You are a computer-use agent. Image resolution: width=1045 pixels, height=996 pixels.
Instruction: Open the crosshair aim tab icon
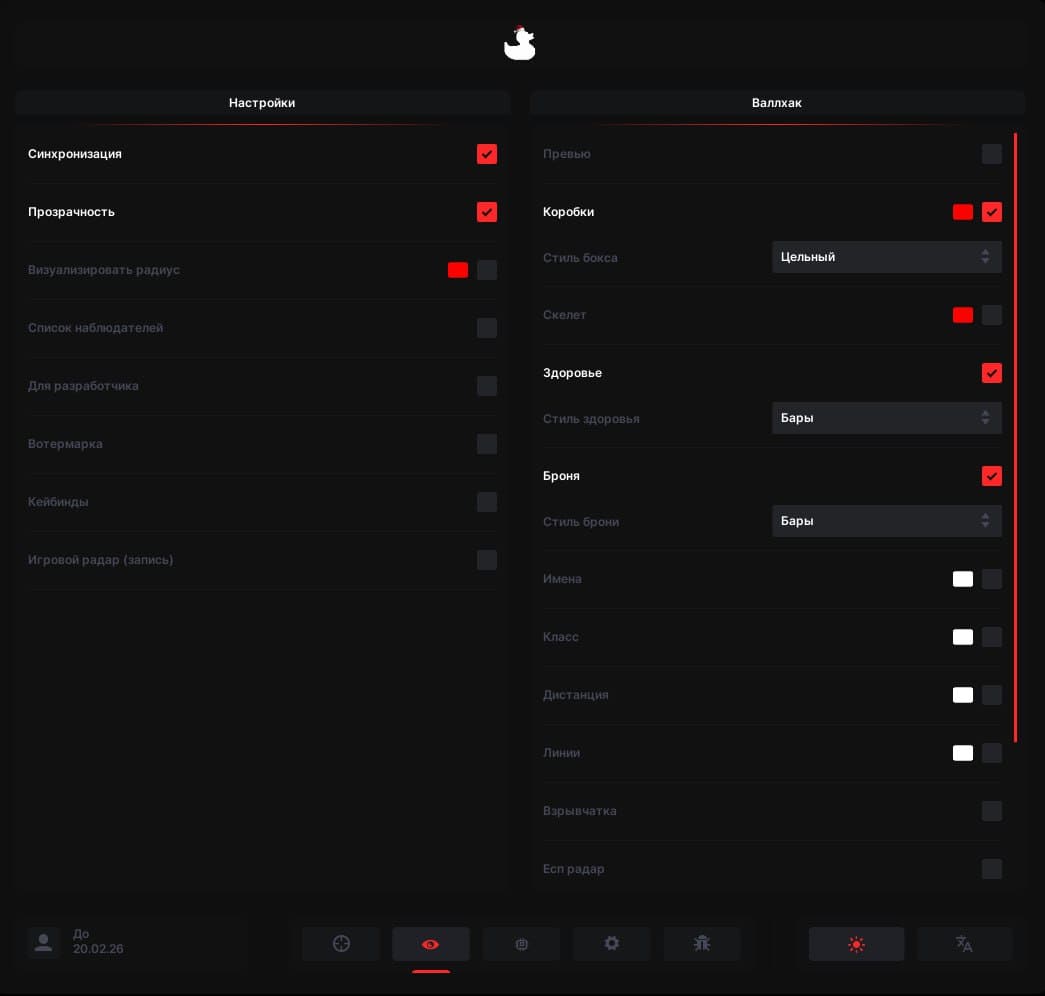341,944
